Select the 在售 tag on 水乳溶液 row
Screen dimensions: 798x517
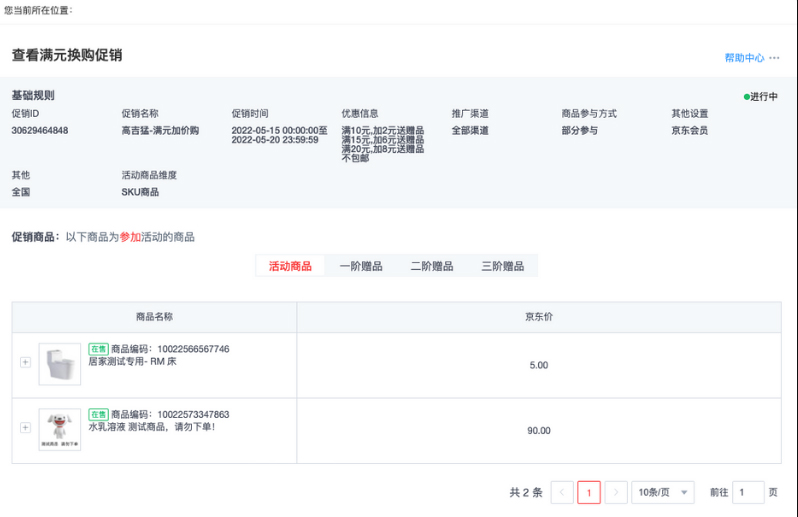(98, 414)
